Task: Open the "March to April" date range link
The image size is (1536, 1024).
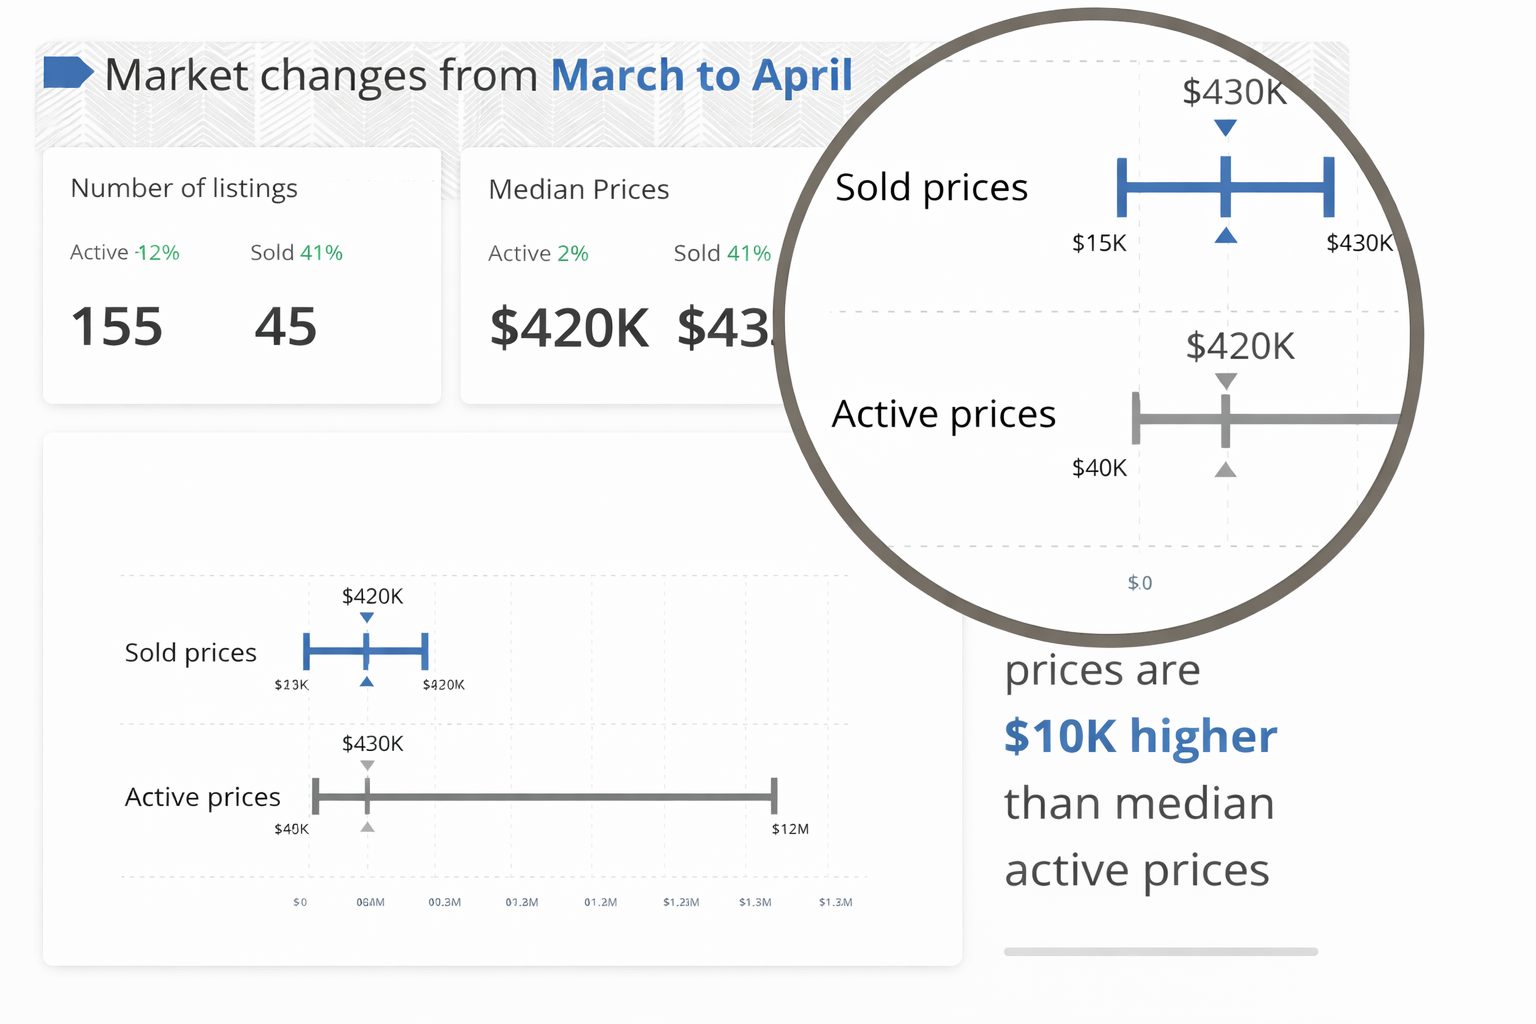Action: (x=701, y=76)
